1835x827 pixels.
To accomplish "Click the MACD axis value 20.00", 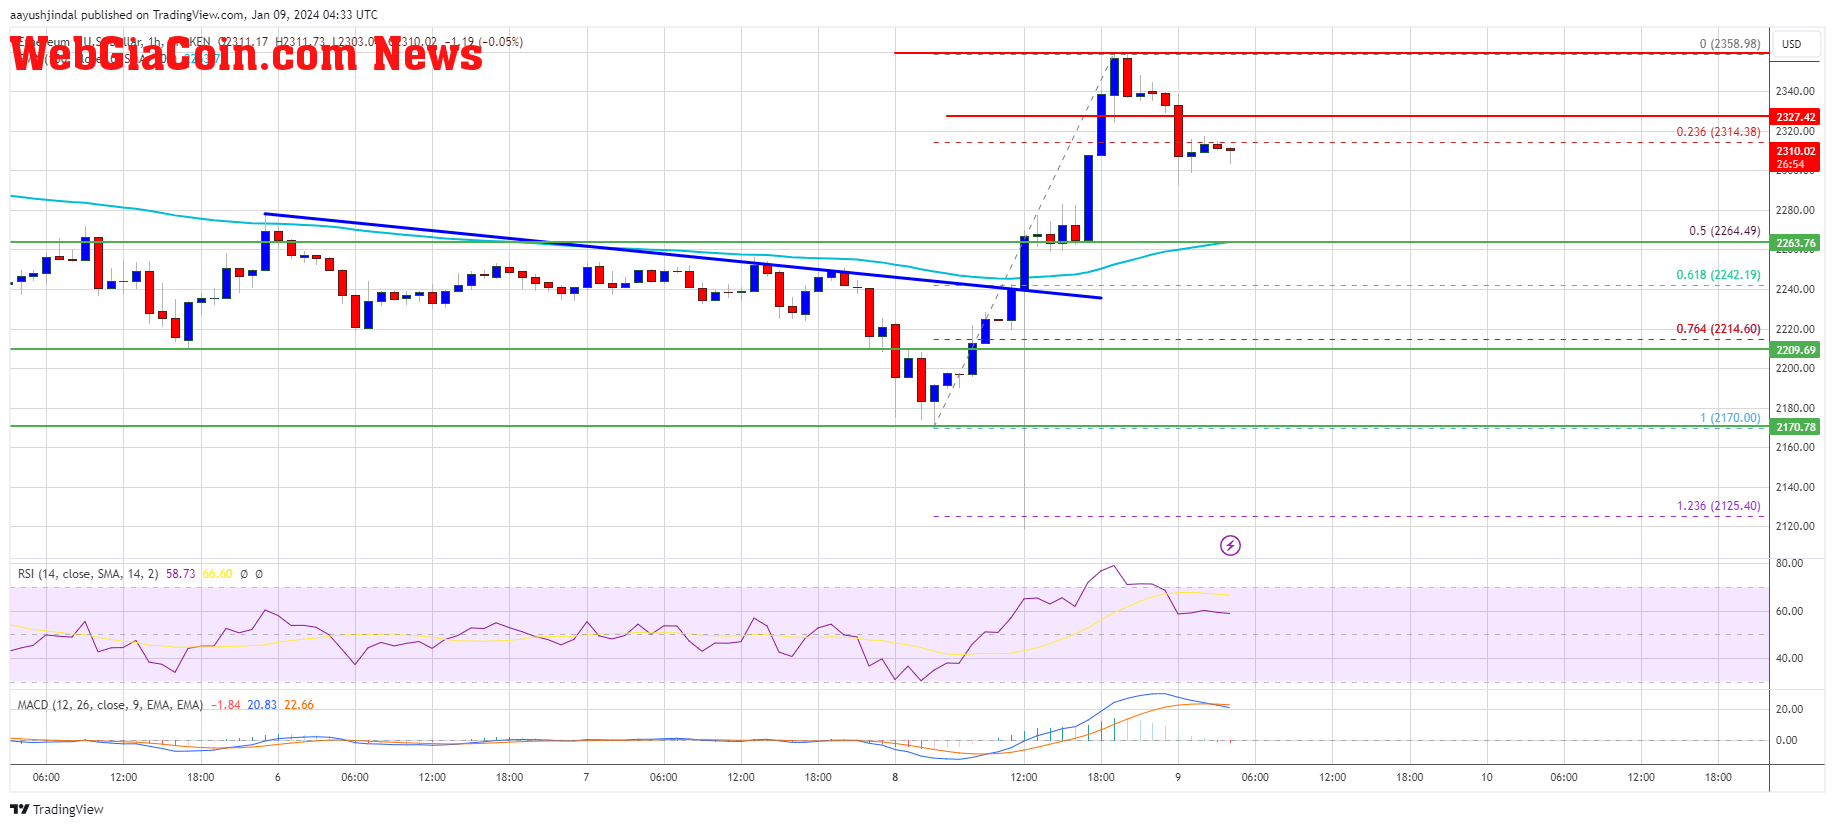I will (1789, 709).
